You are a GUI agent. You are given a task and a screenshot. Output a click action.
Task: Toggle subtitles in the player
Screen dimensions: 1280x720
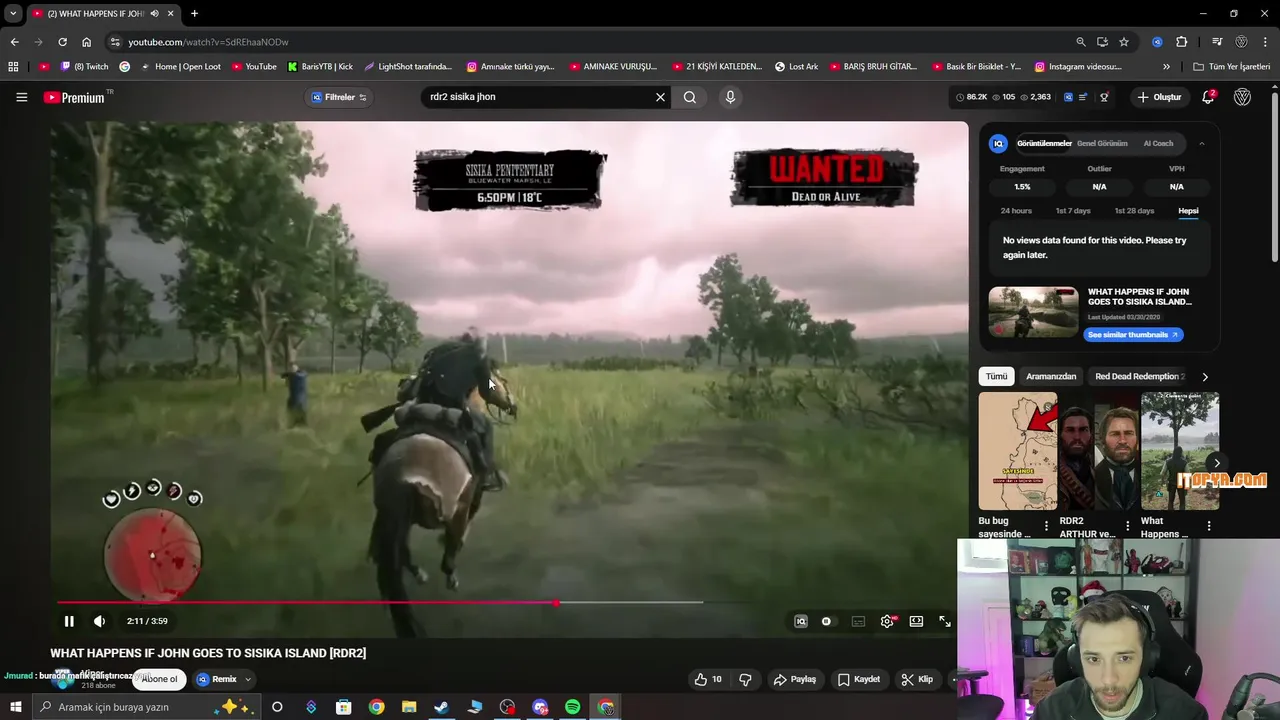point(858,621)
